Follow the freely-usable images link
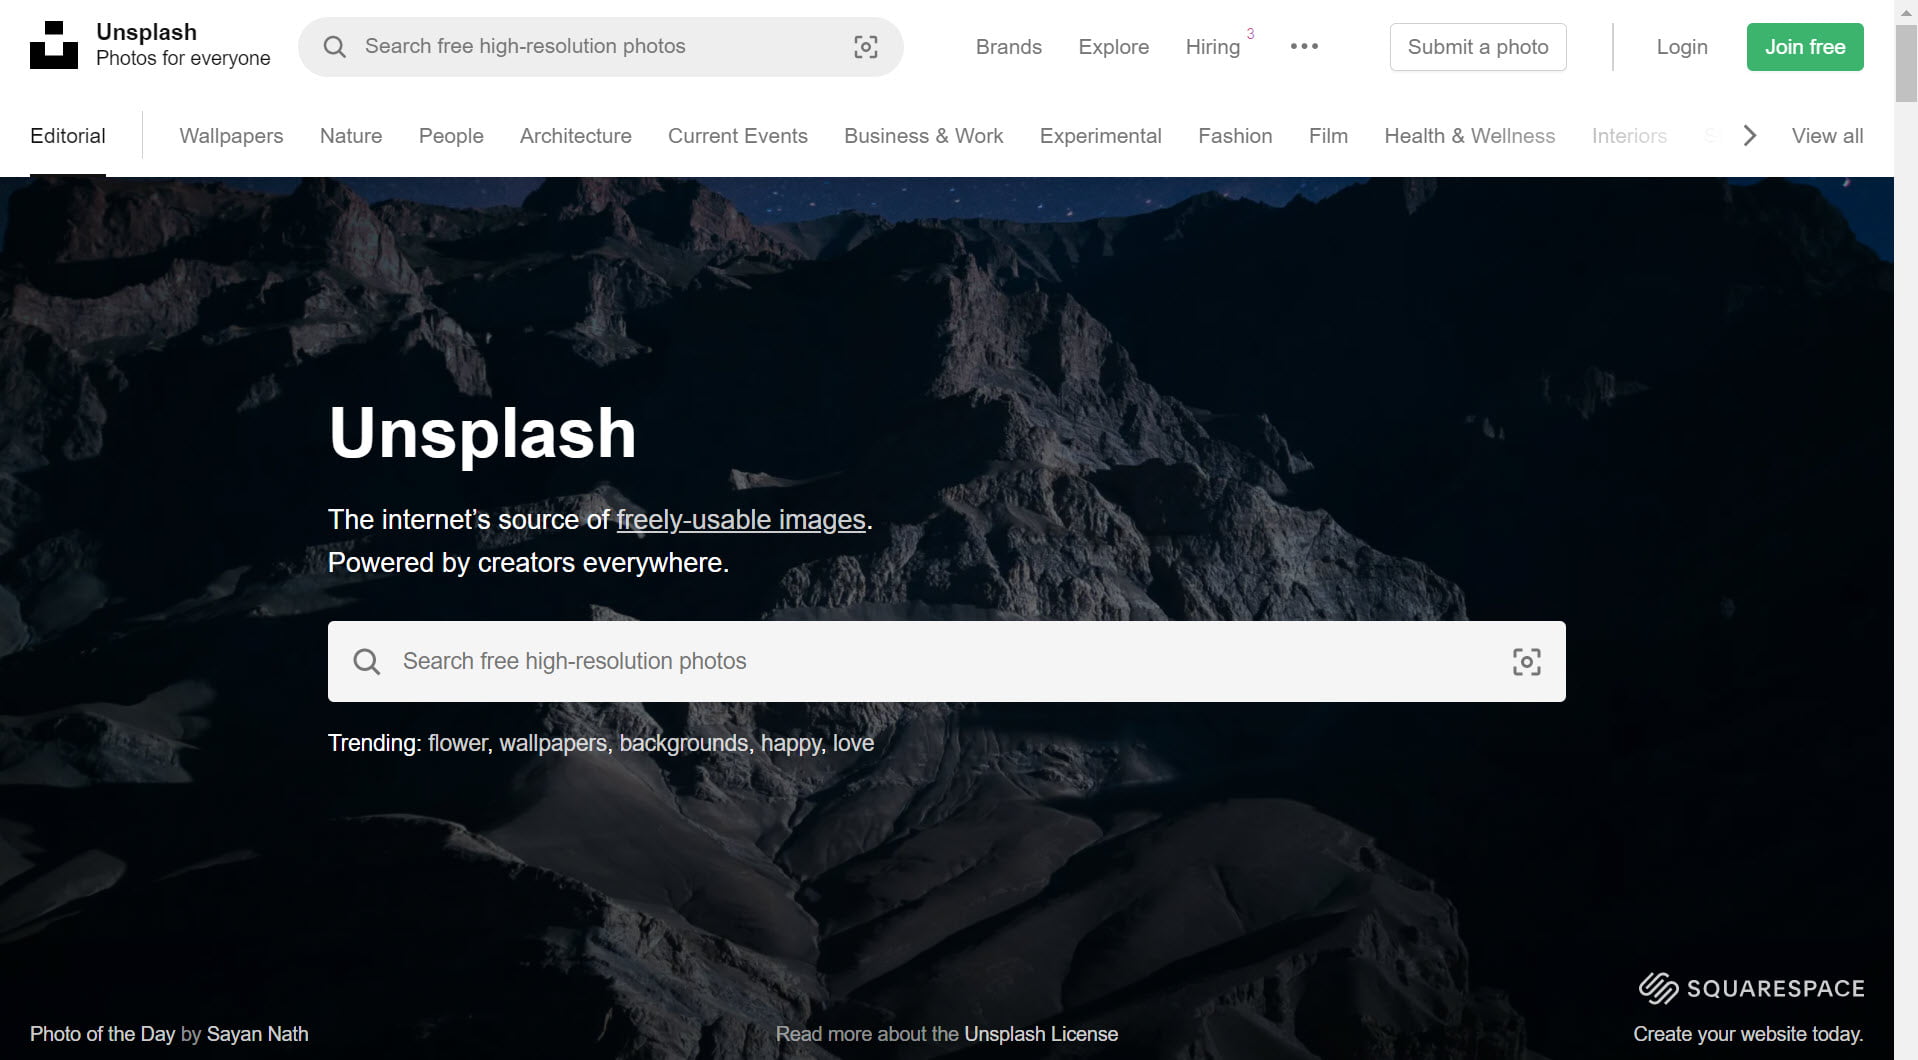 coord(740,520)
